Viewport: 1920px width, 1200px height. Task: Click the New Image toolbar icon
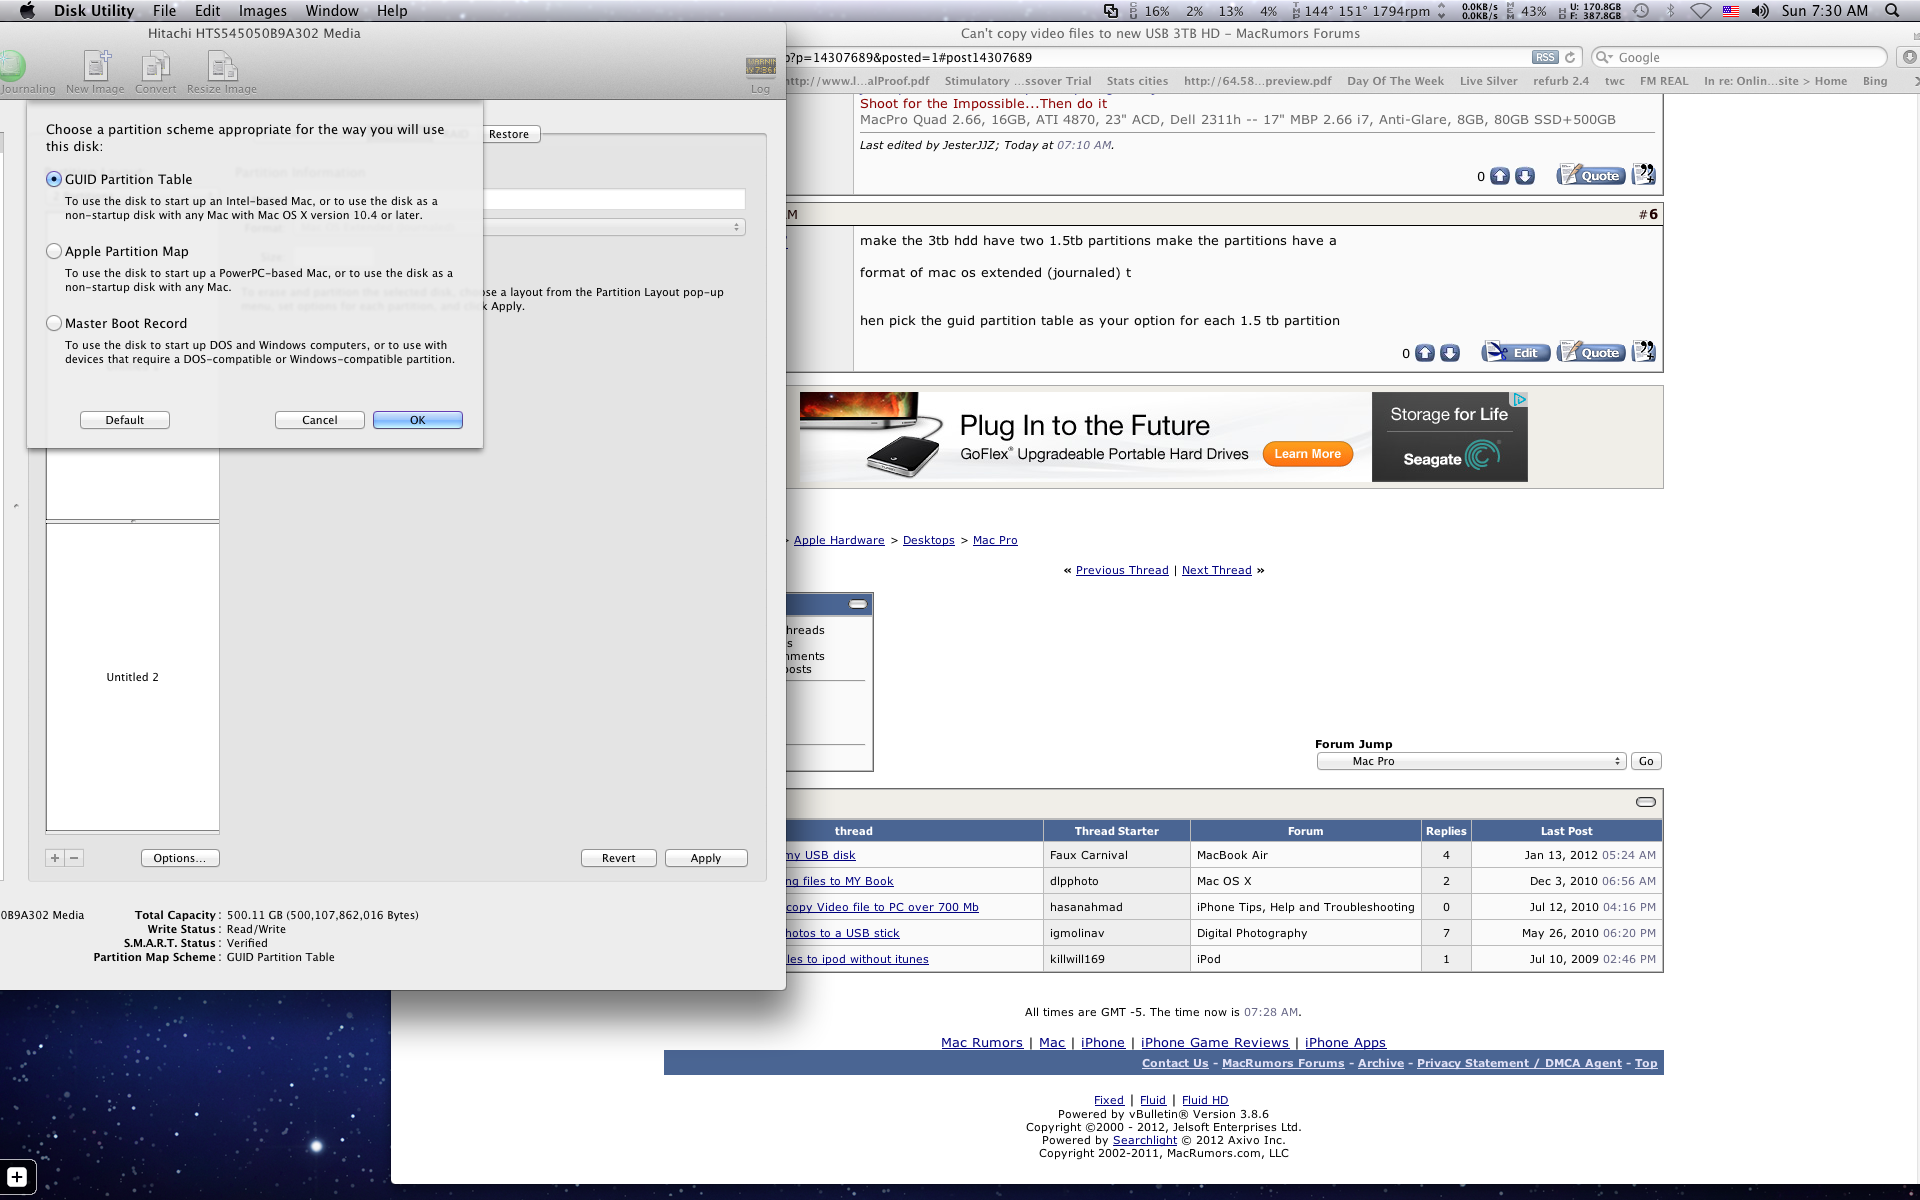coord(96,68)
